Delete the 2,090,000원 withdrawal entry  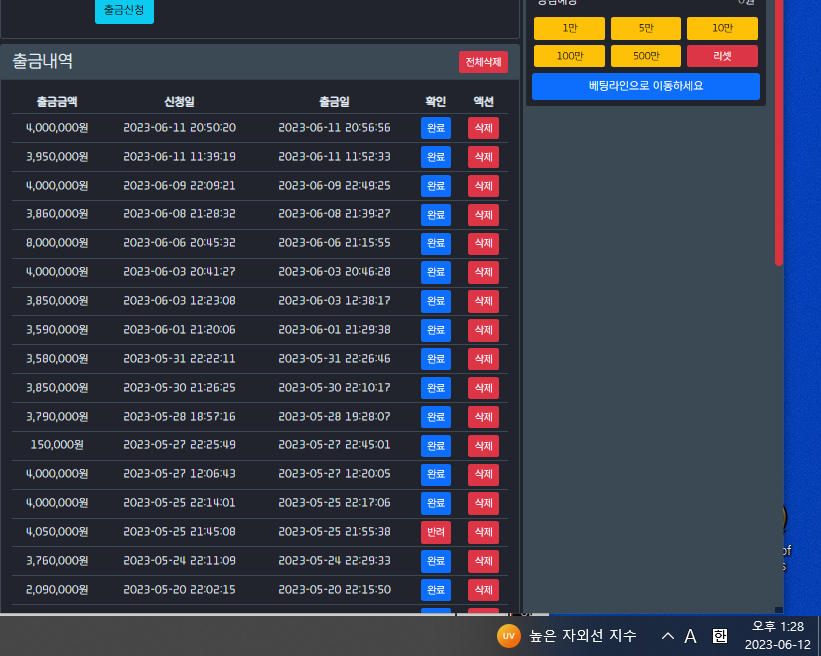483,590
